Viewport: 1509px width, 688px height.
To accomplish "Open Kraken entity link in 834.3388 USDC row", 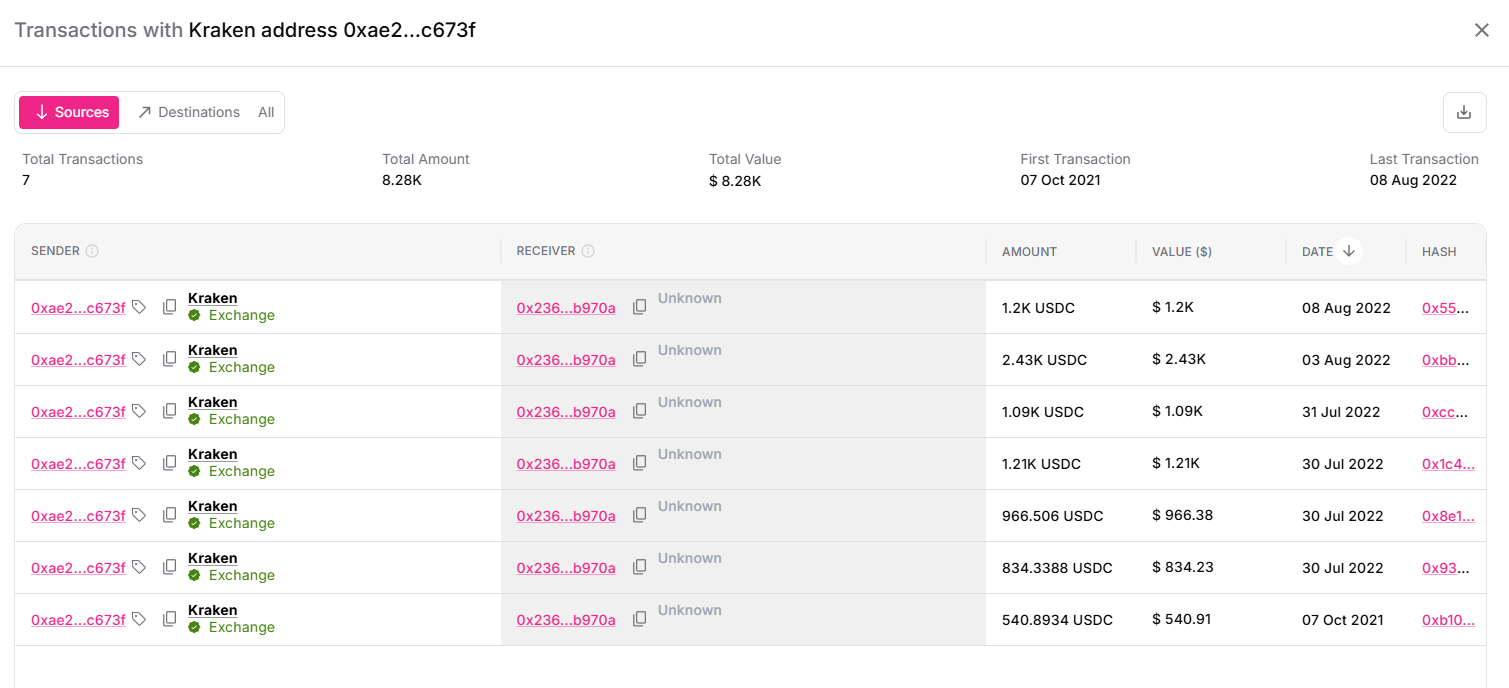I will pos(212,558).
